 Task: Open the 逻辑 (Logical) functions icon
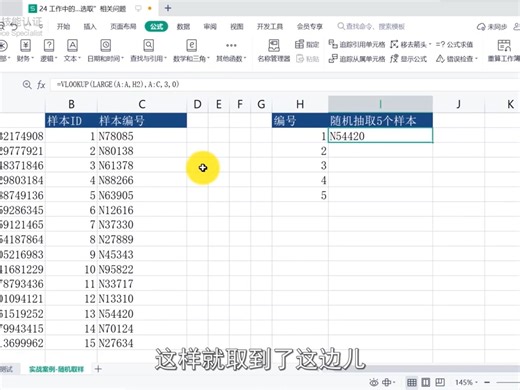(x=49, y=46)
